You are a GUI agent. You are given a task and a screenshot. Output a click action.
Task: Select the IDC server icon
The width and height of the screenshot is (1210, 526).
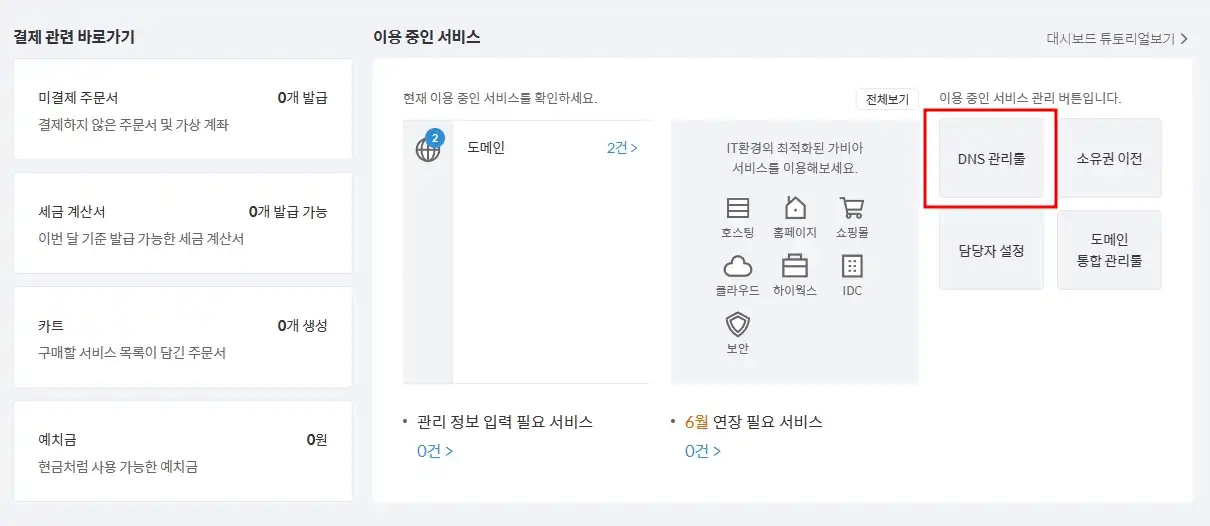(x=852, y=266)
